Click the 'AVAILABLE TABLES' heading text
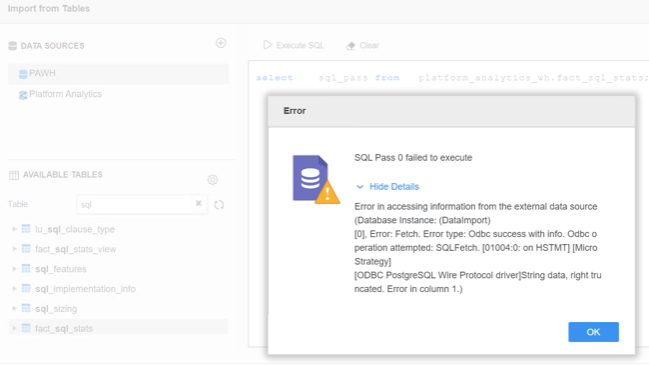 [62, 175]
